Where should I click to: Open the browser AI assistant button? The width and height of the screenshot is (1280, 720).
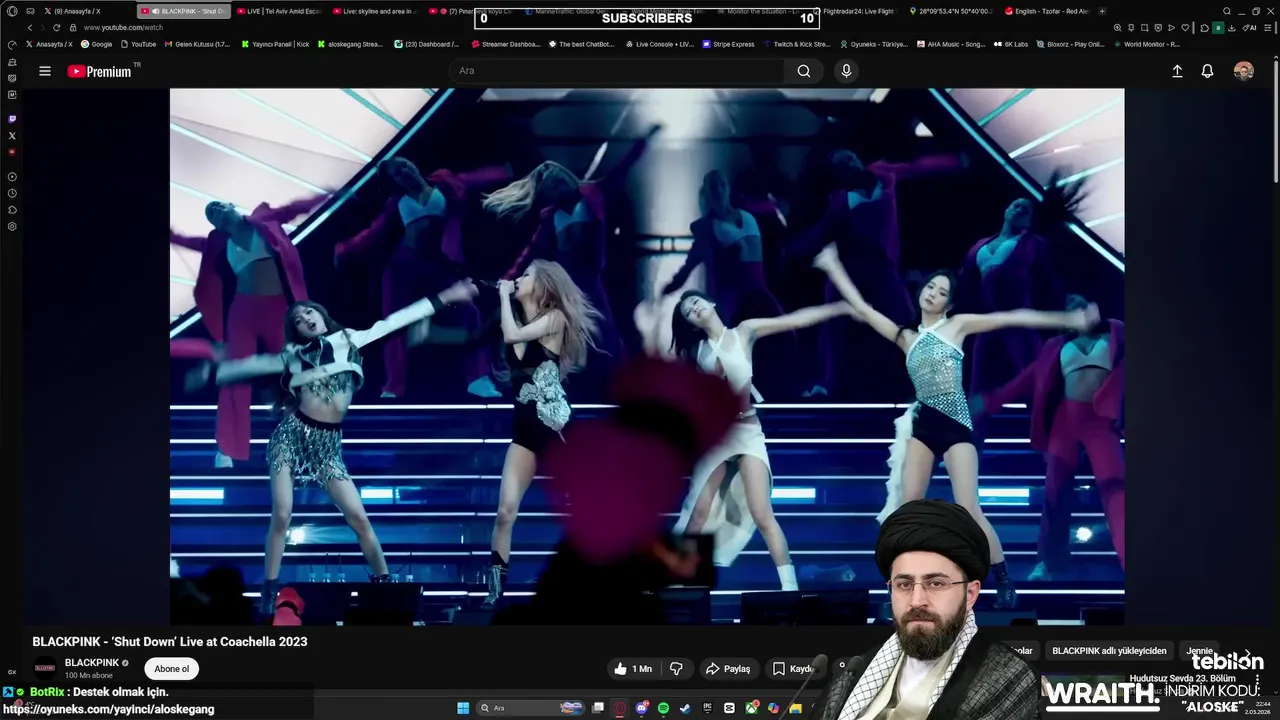coord(1251,27)
